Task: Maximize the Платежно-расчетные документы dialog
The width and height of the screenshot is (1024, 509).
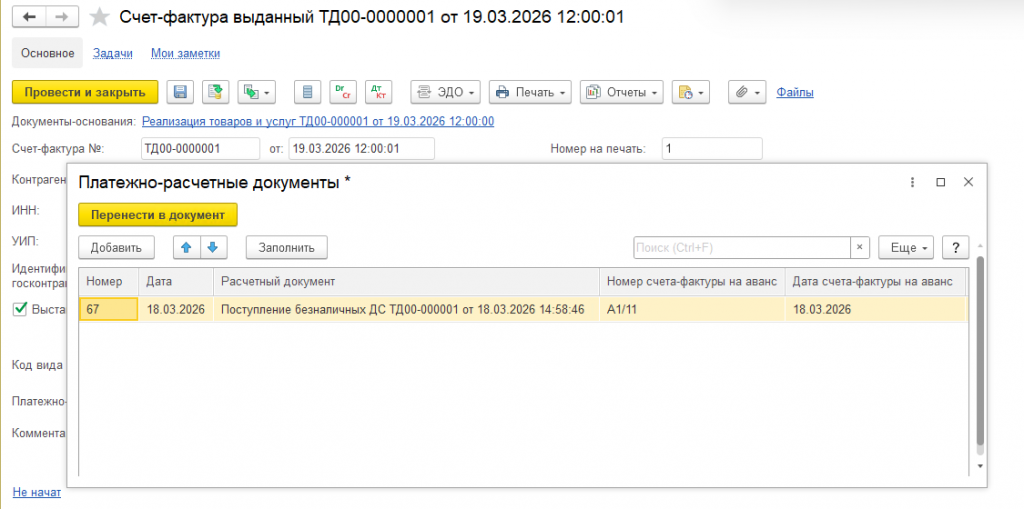Action: point(940,182)
